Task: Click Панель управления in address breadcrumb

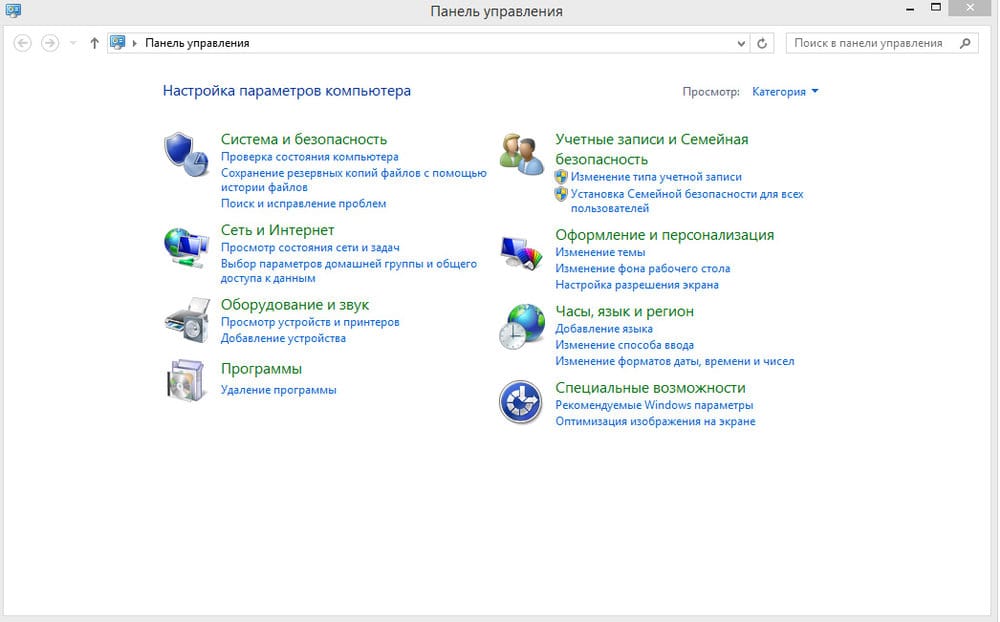Action: 197,43
